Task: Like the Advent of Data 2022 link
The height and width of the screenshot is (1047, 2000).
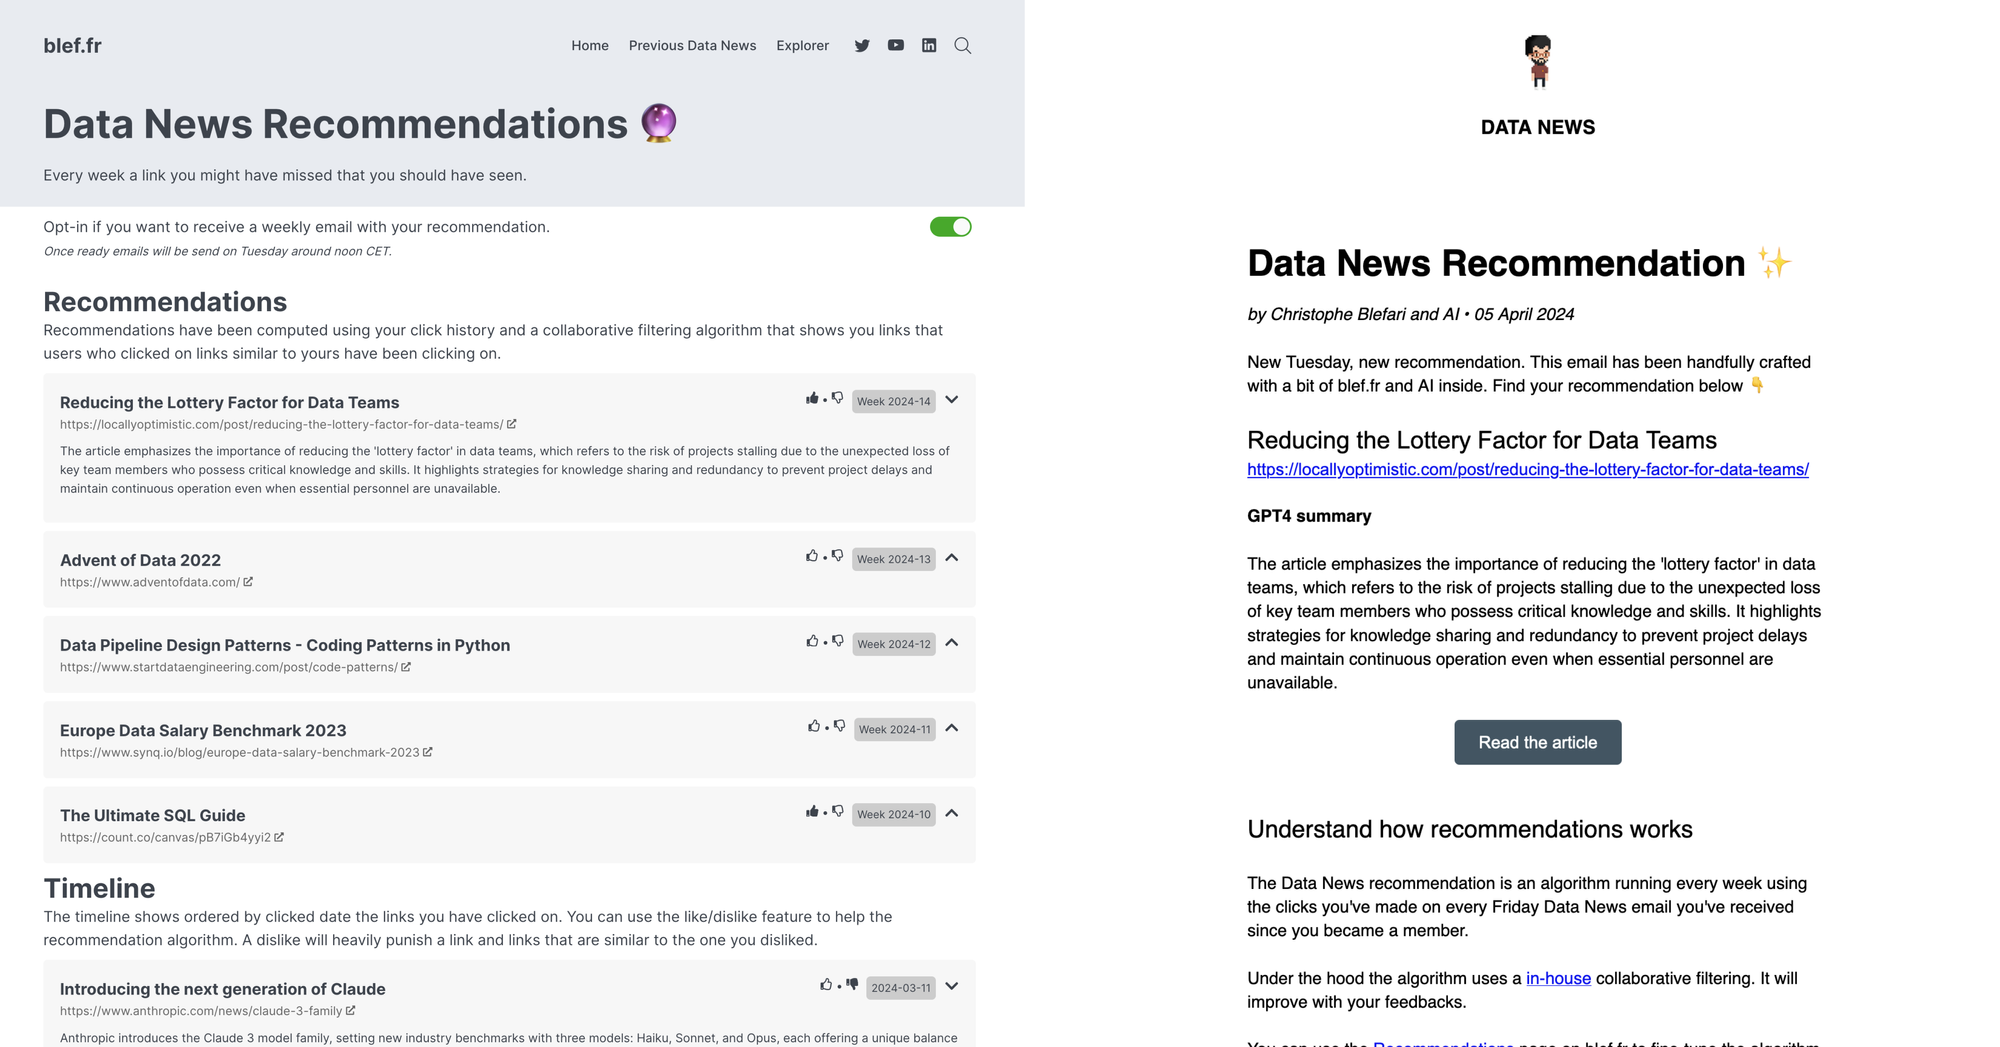Action: (x=812, y=557)
